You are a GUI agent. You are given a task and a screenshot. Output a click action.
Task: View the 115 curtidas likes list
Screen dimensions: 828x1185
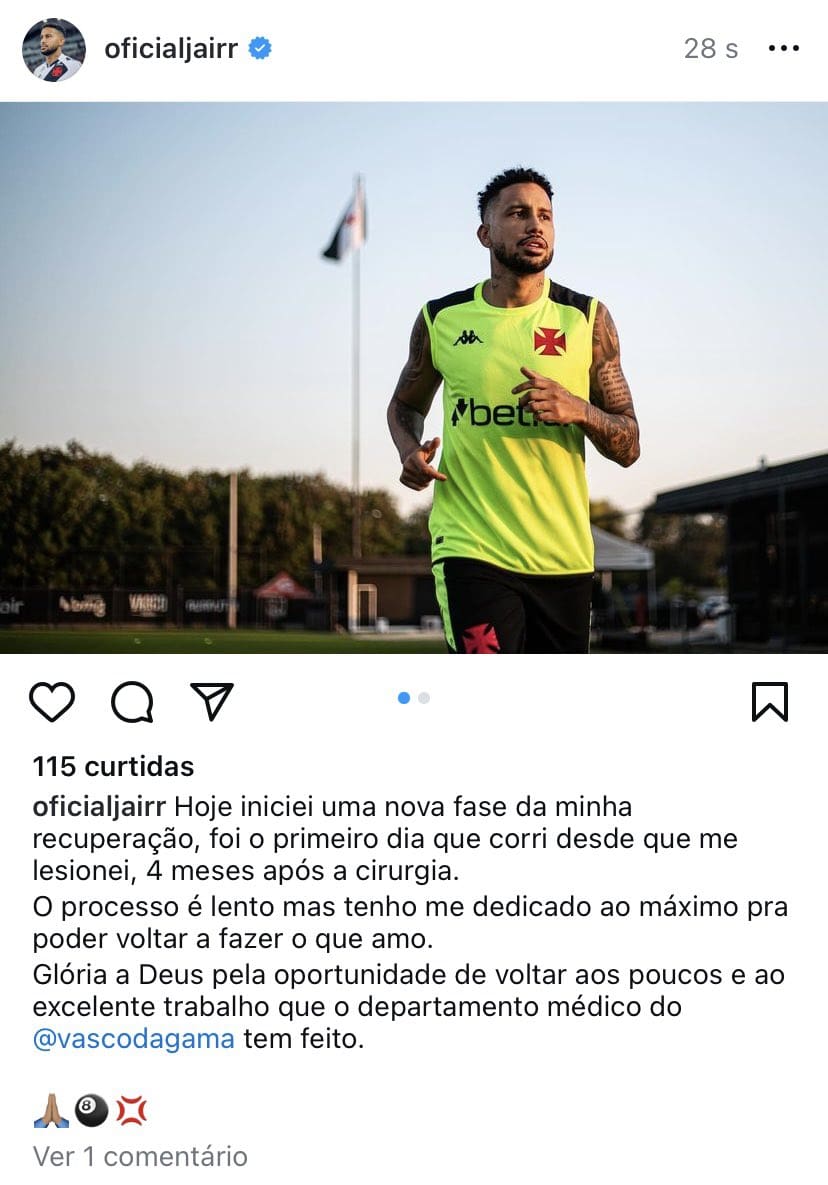[x=113, y=766]
